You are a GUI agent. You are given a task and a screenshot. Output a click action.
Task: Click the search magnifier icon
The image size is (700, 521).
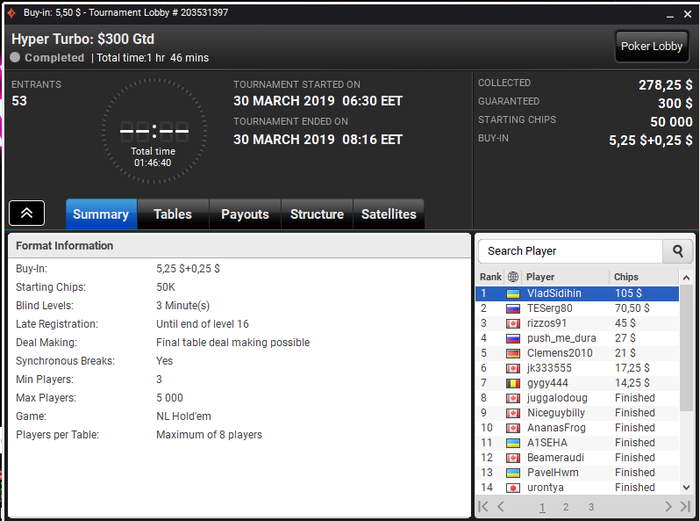(x=677, y=251)
